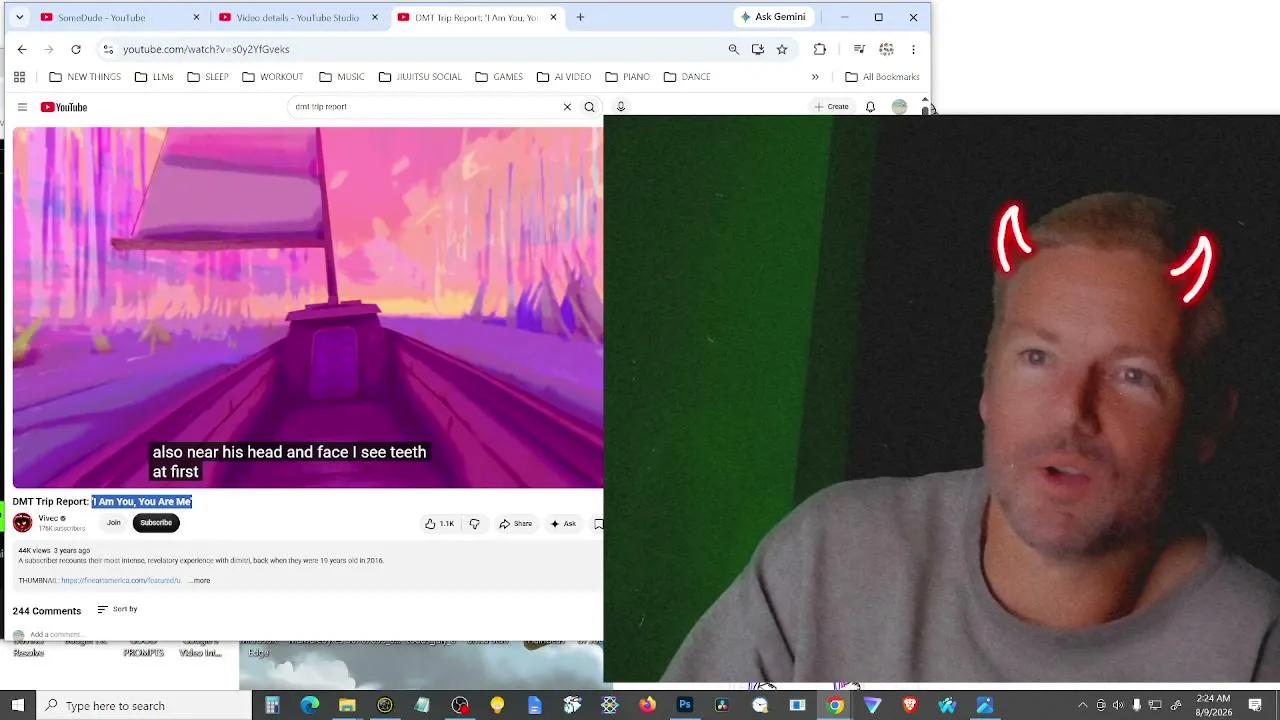Open the All Bookmarks folder
Screen dimensions: 1280x720
point(882,77)
